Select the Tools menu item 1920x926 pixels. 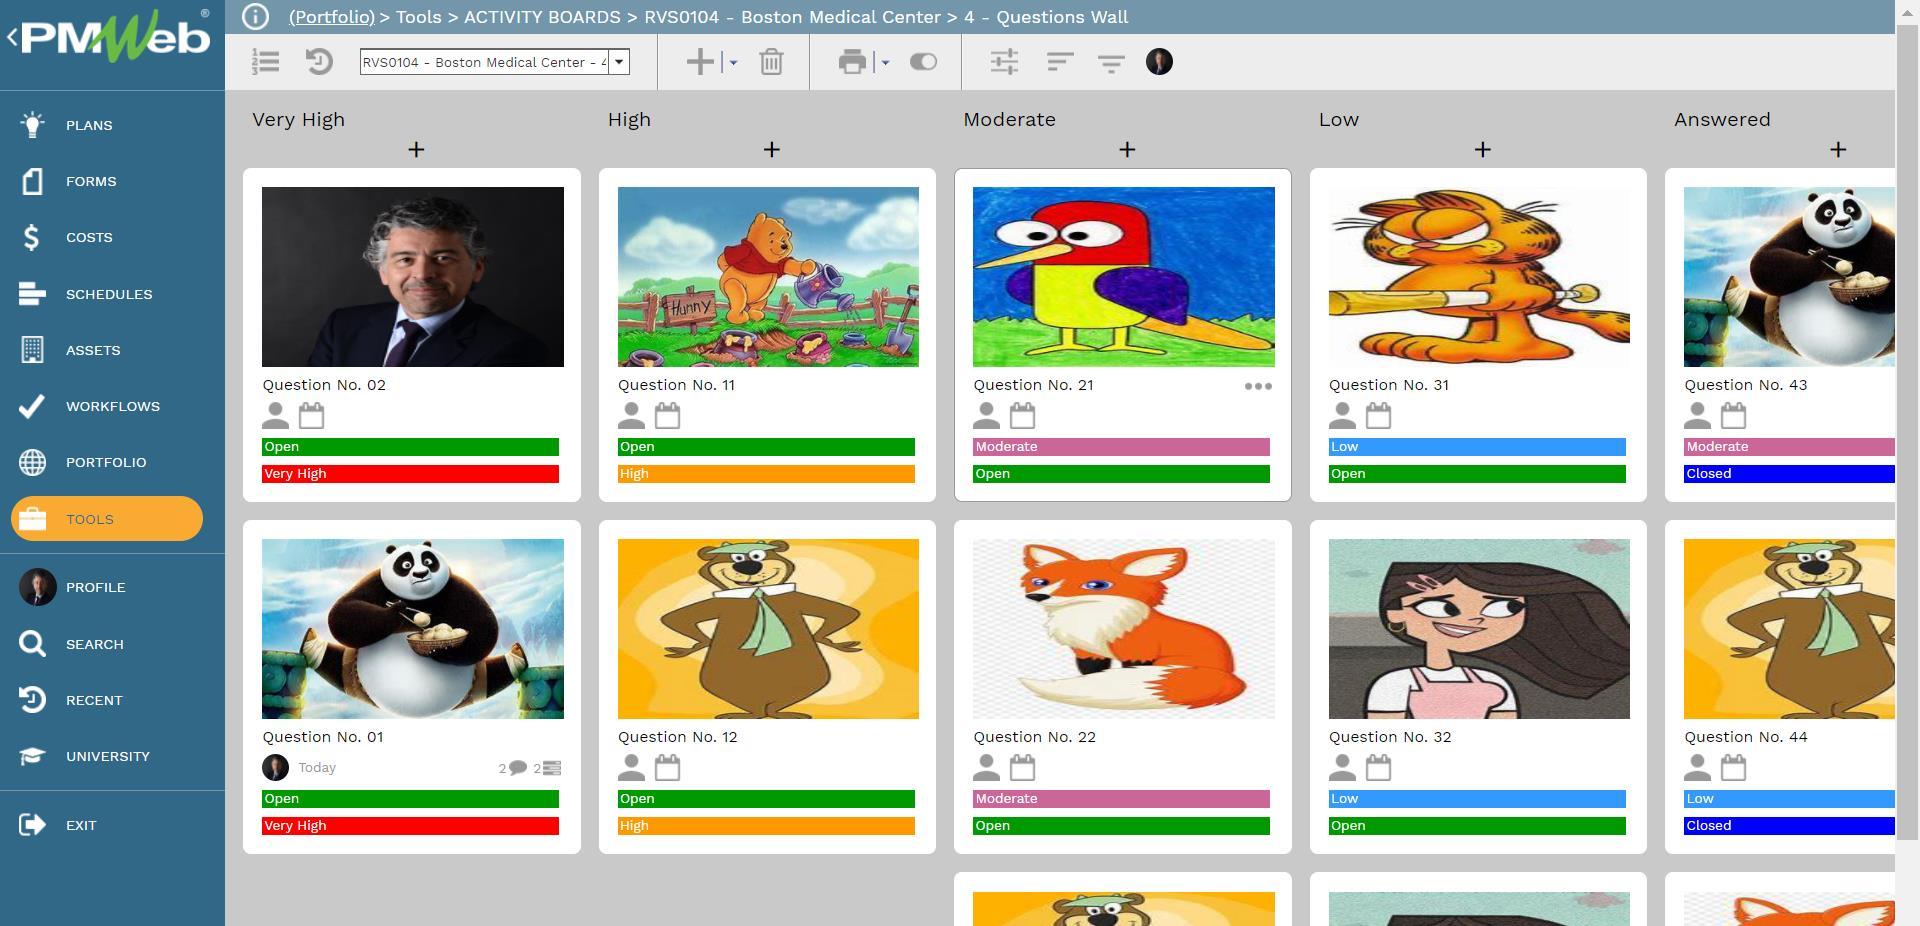coord(107,519)
